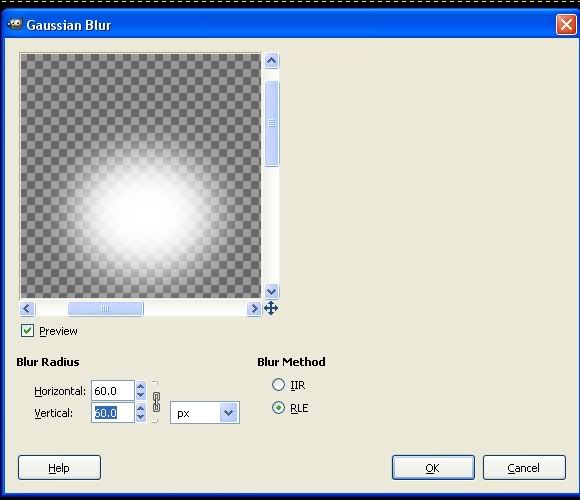Click the preview scroll right arrow
This screenshot has width=580, height=500.
[x=254, y=308]
